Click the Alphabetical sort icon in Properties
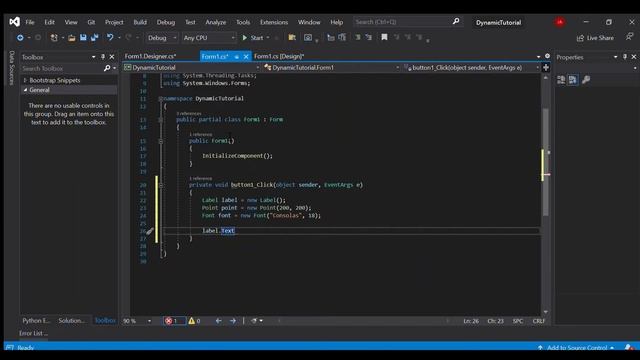Screen dimensions: 640x360 pos(573,80)
